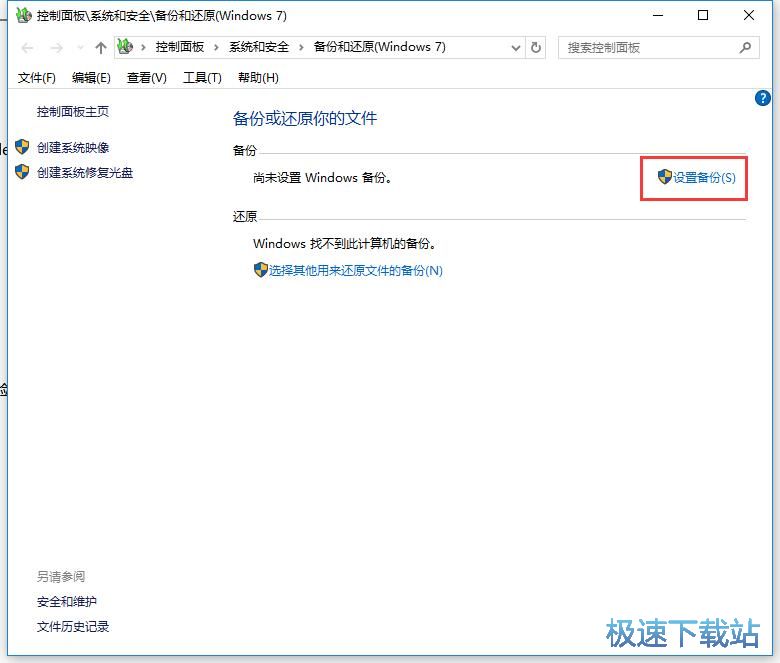Select 控制面板 in the breadcrumb path
The width and height of the screenshot is (780, 663).
180,47
